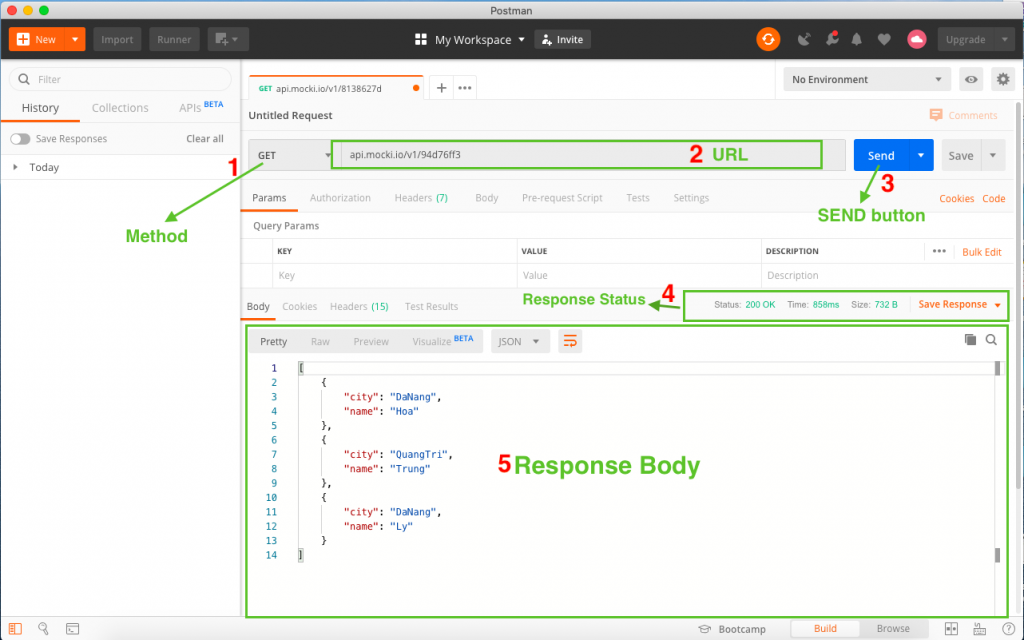Click the blue Send button
Image resolution: width=1024 pixels, height=640 pixels.
(x=881, y=155)
